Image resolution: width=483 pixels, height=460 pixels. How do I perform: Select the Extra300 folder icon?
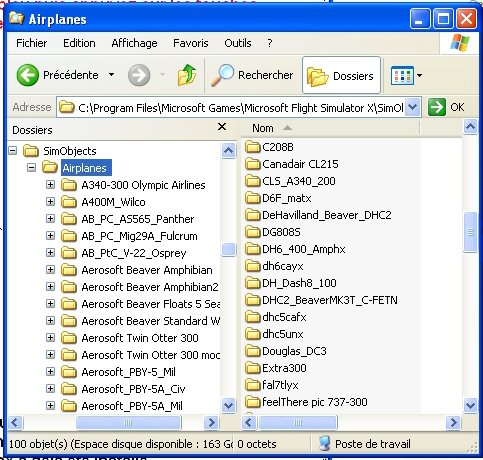252,368
